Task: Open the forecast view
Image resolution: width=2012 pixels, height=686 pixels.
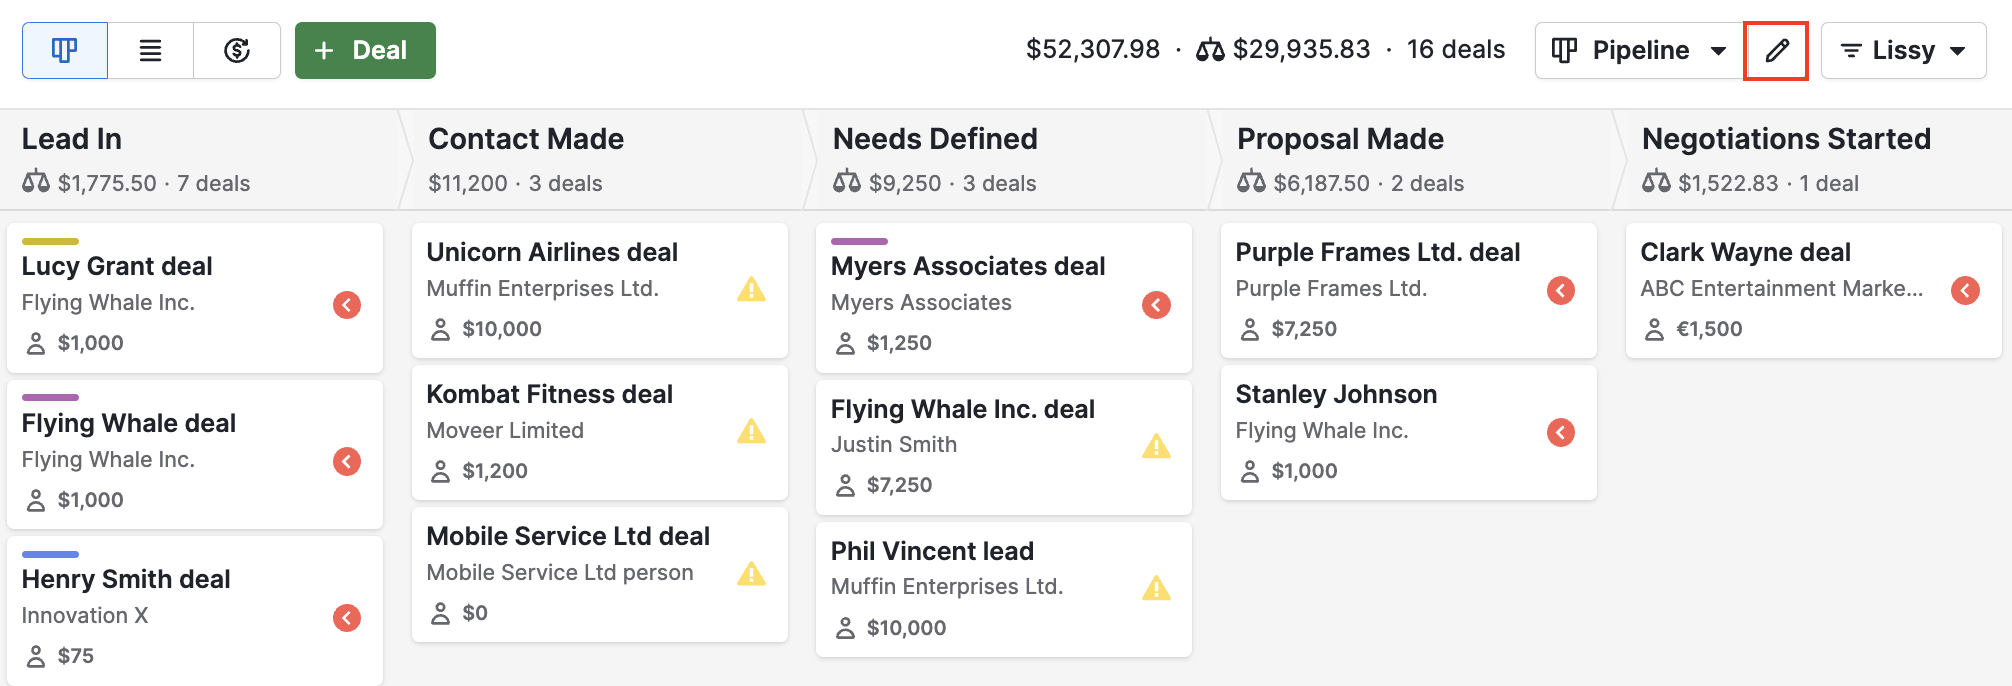Action: pos(237,50)
